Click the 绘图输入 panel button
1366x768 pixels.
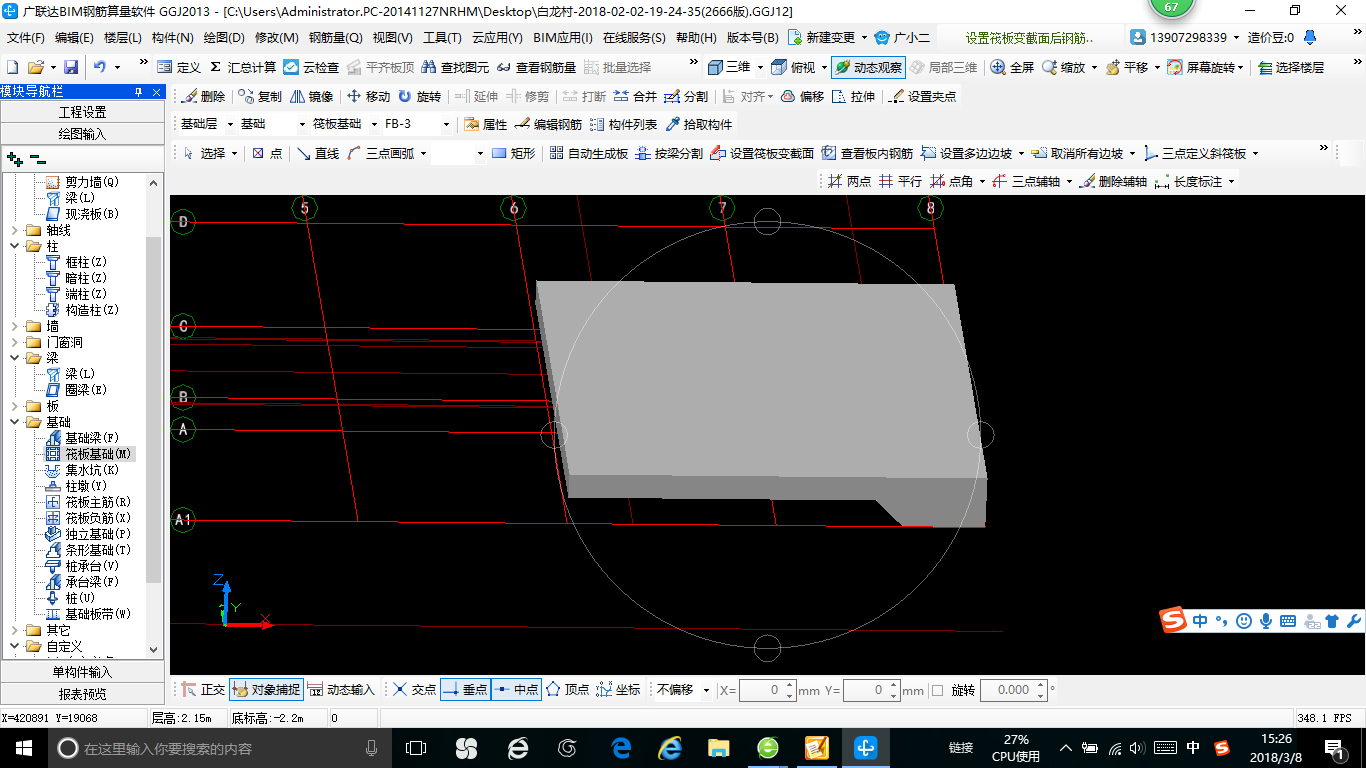[82, 133]
